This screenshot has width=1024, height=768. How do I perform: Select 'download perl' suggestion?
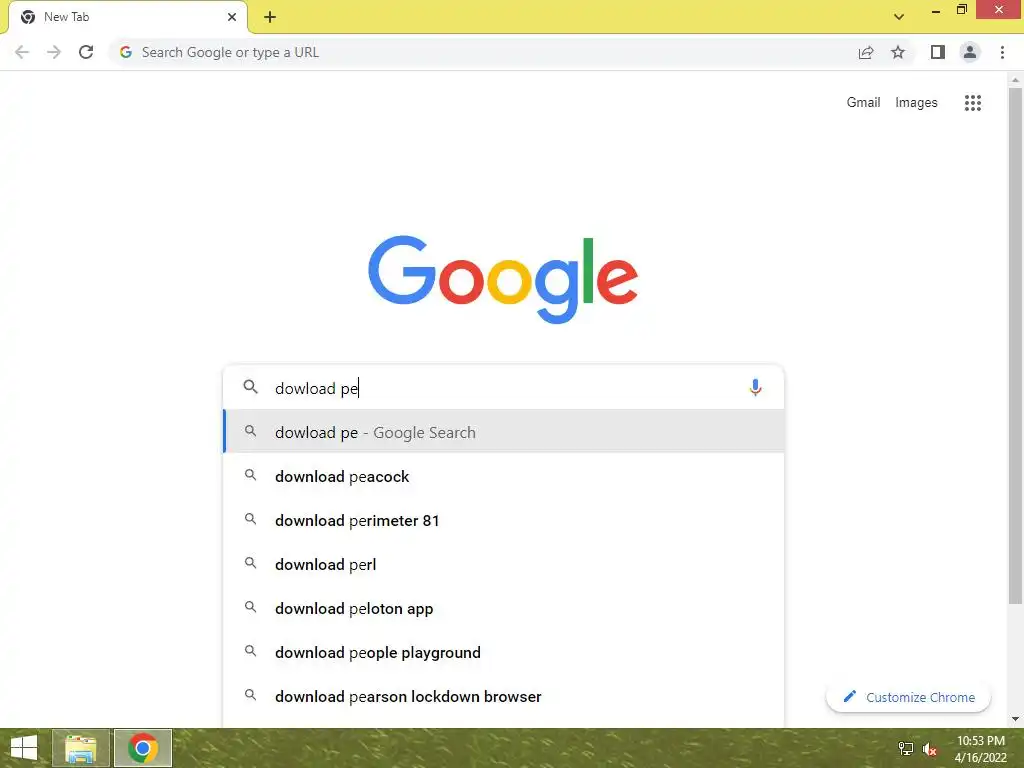504,564
